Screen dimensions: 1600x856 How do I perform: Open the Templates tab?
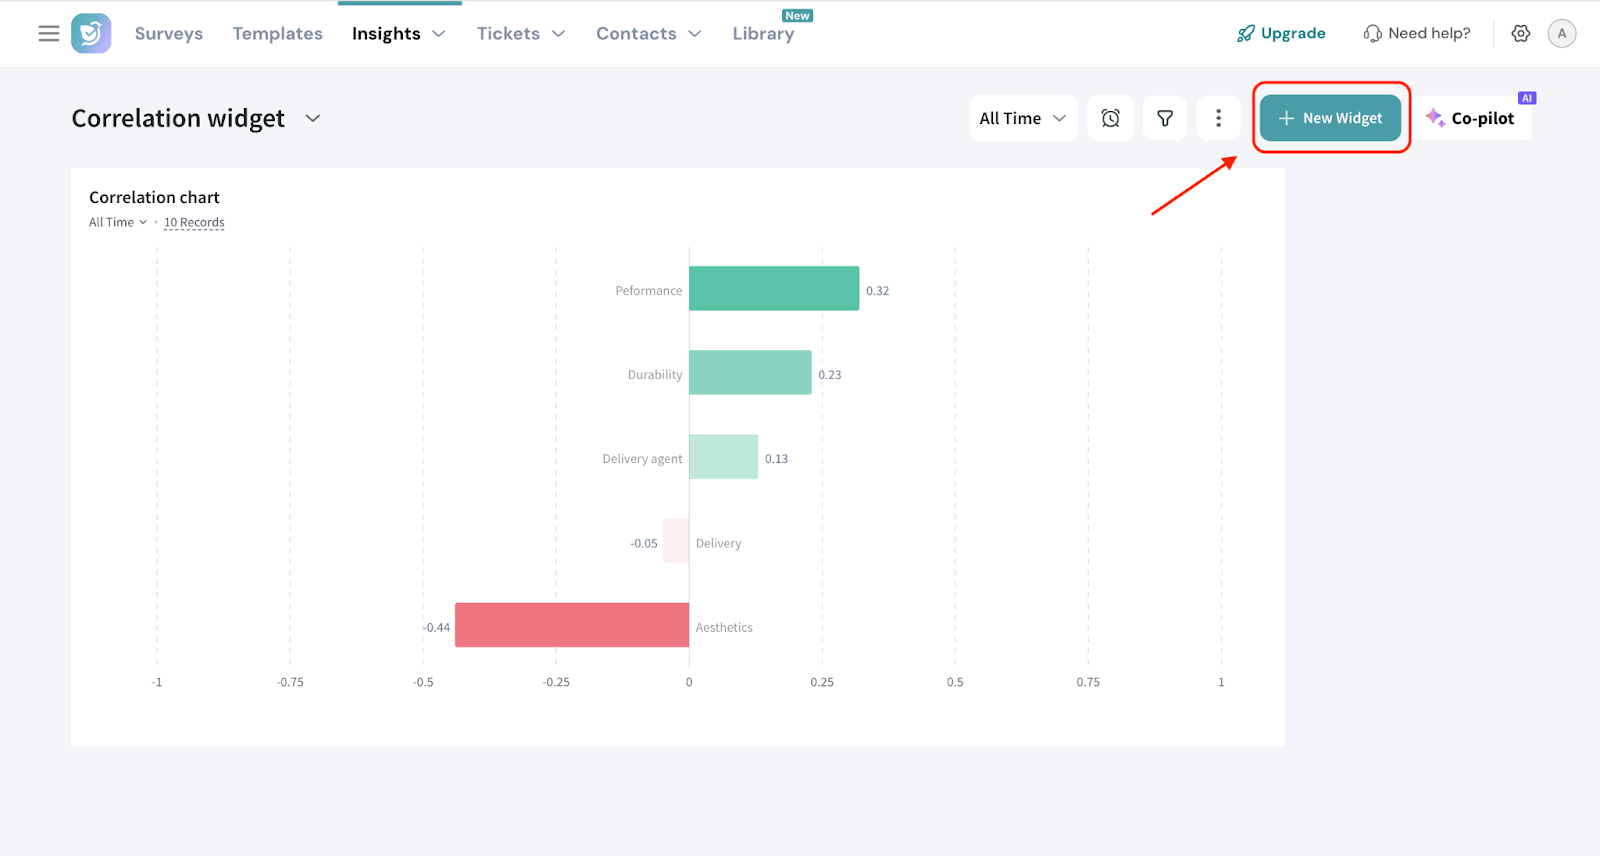point(278,34)
